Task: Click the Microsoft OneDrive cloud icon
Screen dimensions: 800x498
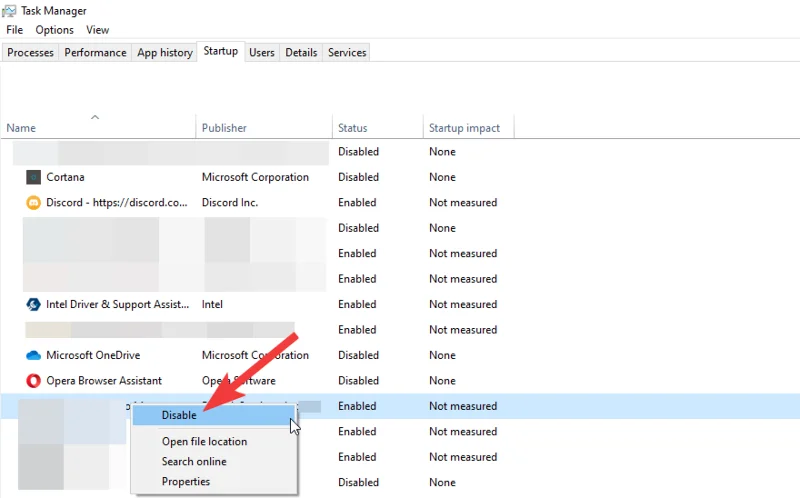Action: (33, 355)
